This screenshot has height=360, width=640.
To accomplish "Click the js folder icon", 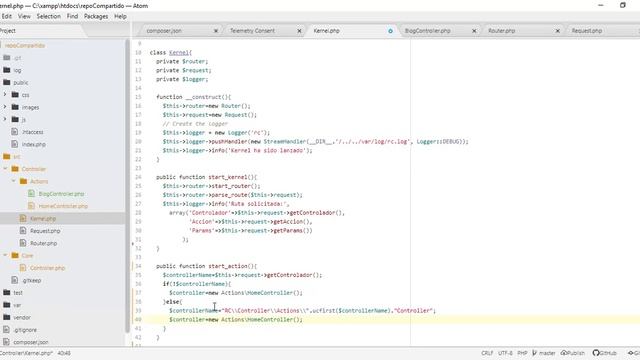I will pos(15,119).
